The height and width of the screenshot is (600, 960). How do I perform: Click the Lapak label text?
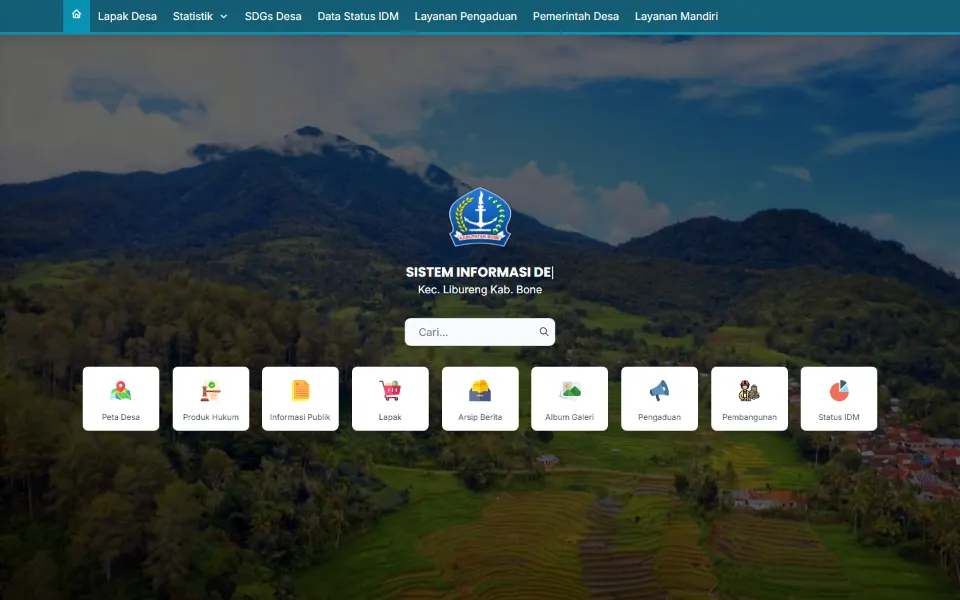pyautogui.click(x=390, y=417)
